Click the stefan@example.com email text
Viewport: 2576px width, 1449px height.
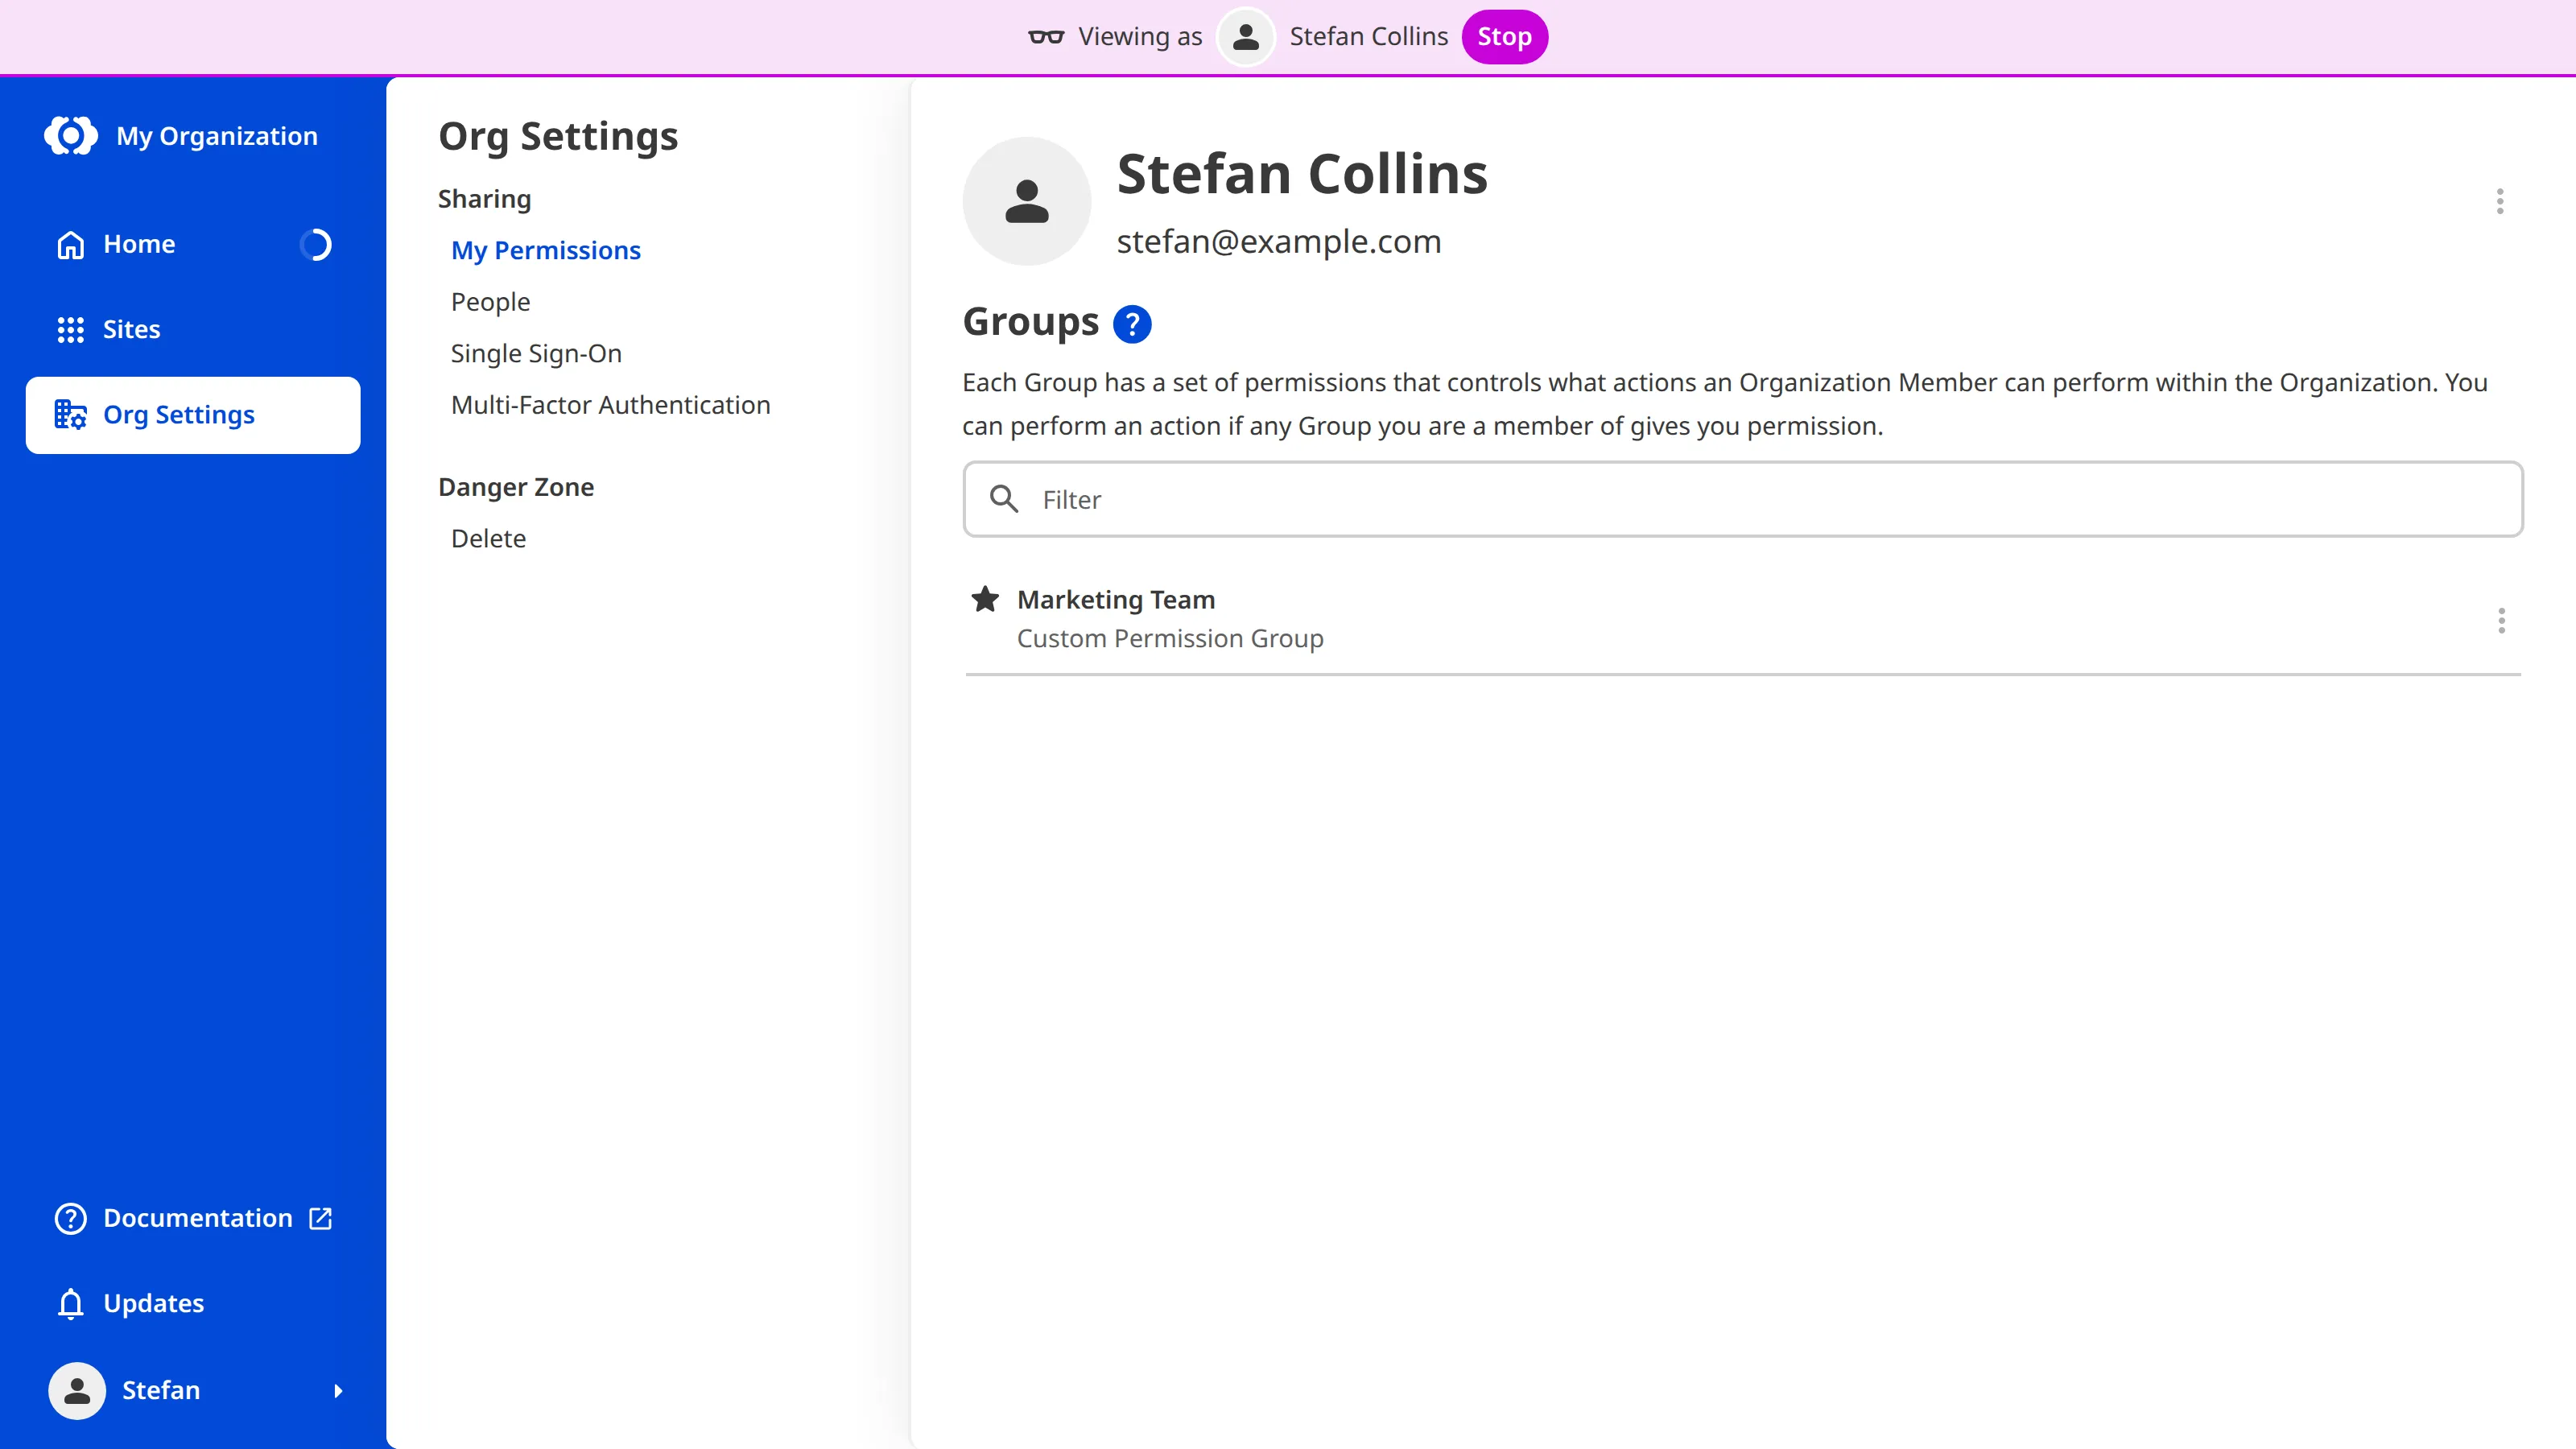(x=1279, y=242)
